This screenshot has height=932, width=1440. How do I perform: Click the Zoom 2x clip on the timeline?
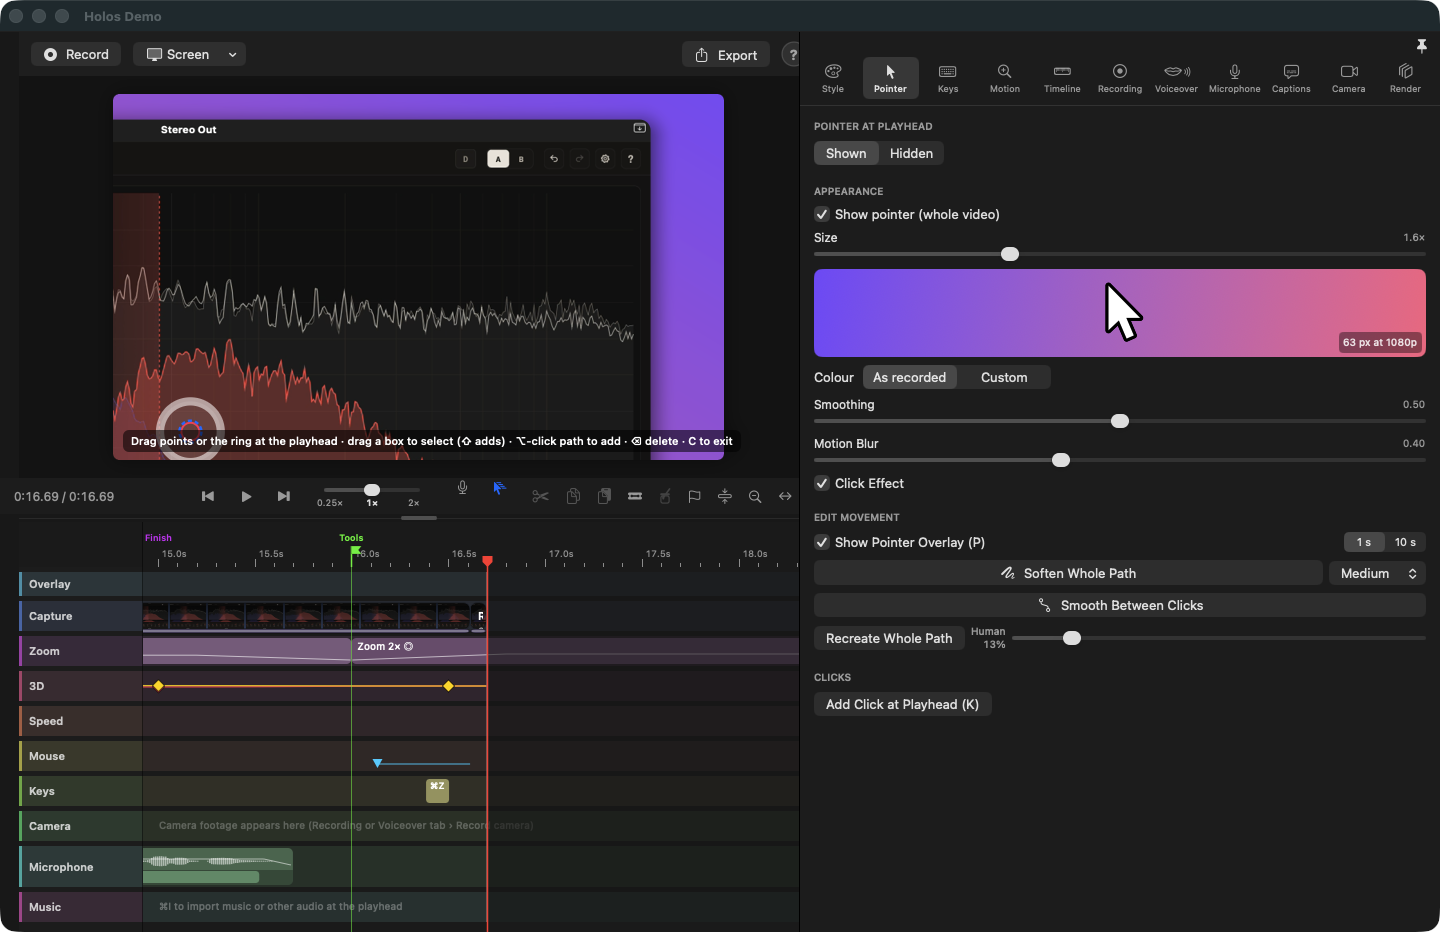click(418, 650)
